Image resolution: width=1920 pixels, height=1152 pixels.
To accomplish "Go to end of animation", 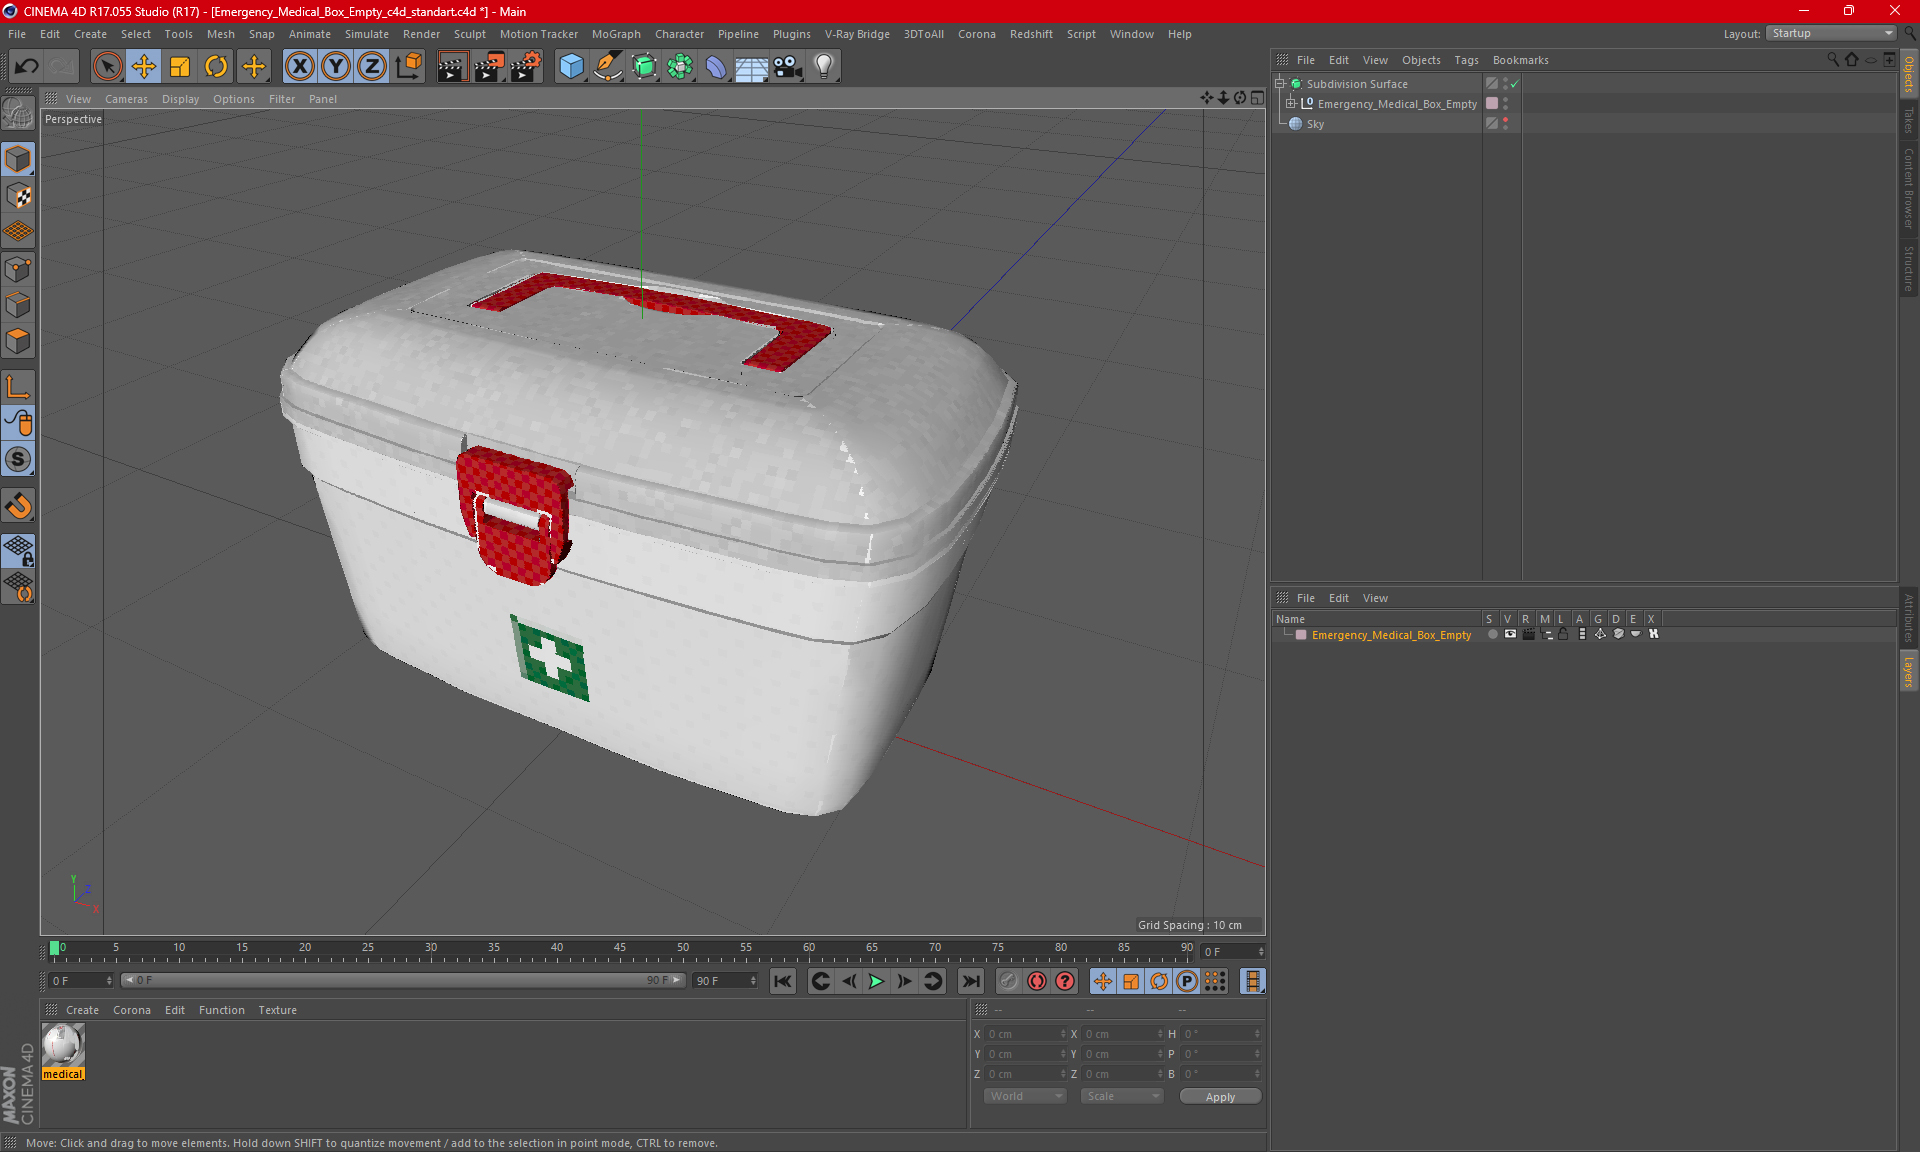I will click(x=970, y=981).
